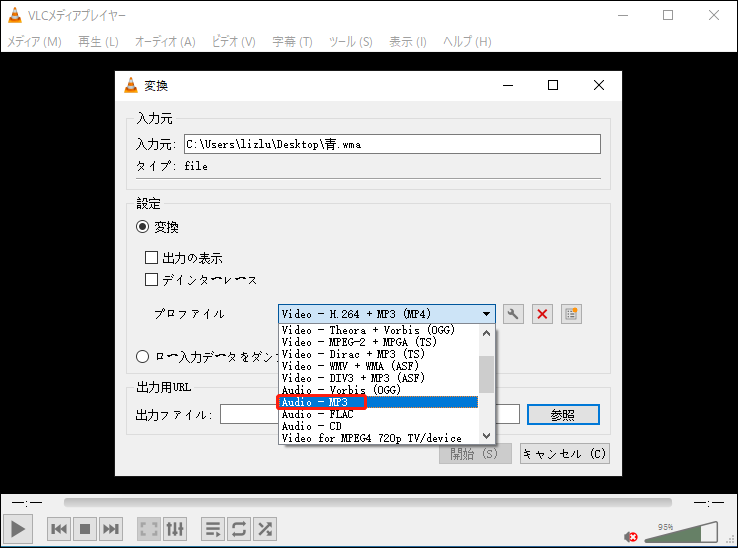
Task: Choose Video - Dirac + MP3 (TS)
Action: click(x=379, y=354)
